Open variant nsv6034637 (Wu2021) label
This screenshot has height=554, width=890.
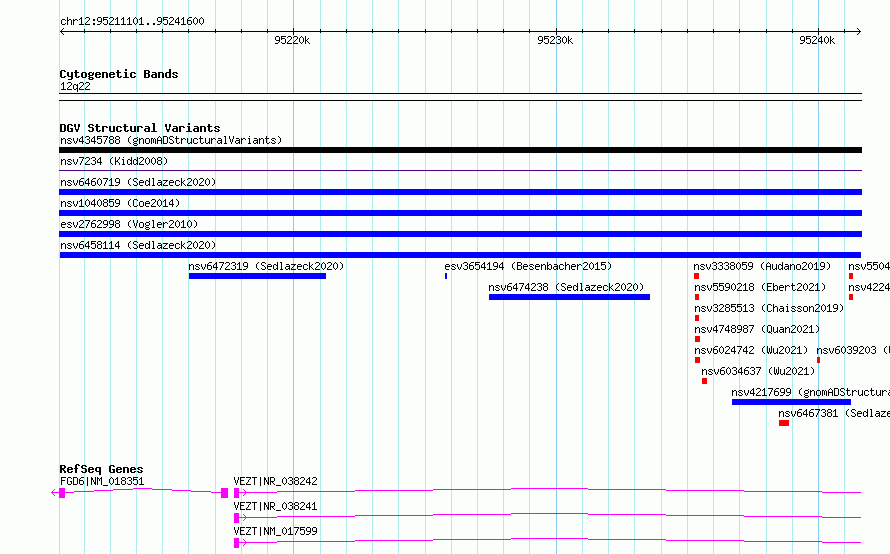(x=758, y=371)
